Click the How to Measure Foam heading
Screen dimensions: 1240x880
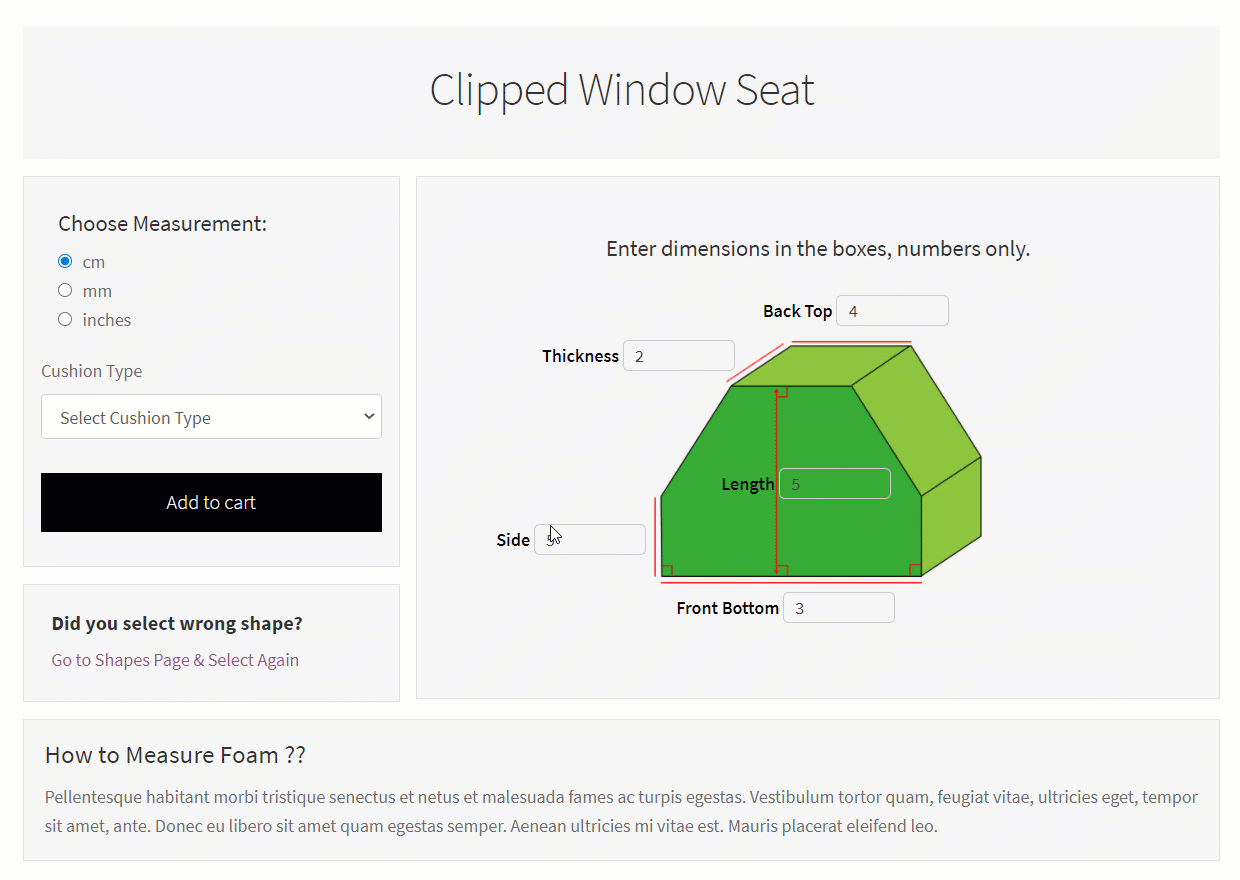(175, 755)
